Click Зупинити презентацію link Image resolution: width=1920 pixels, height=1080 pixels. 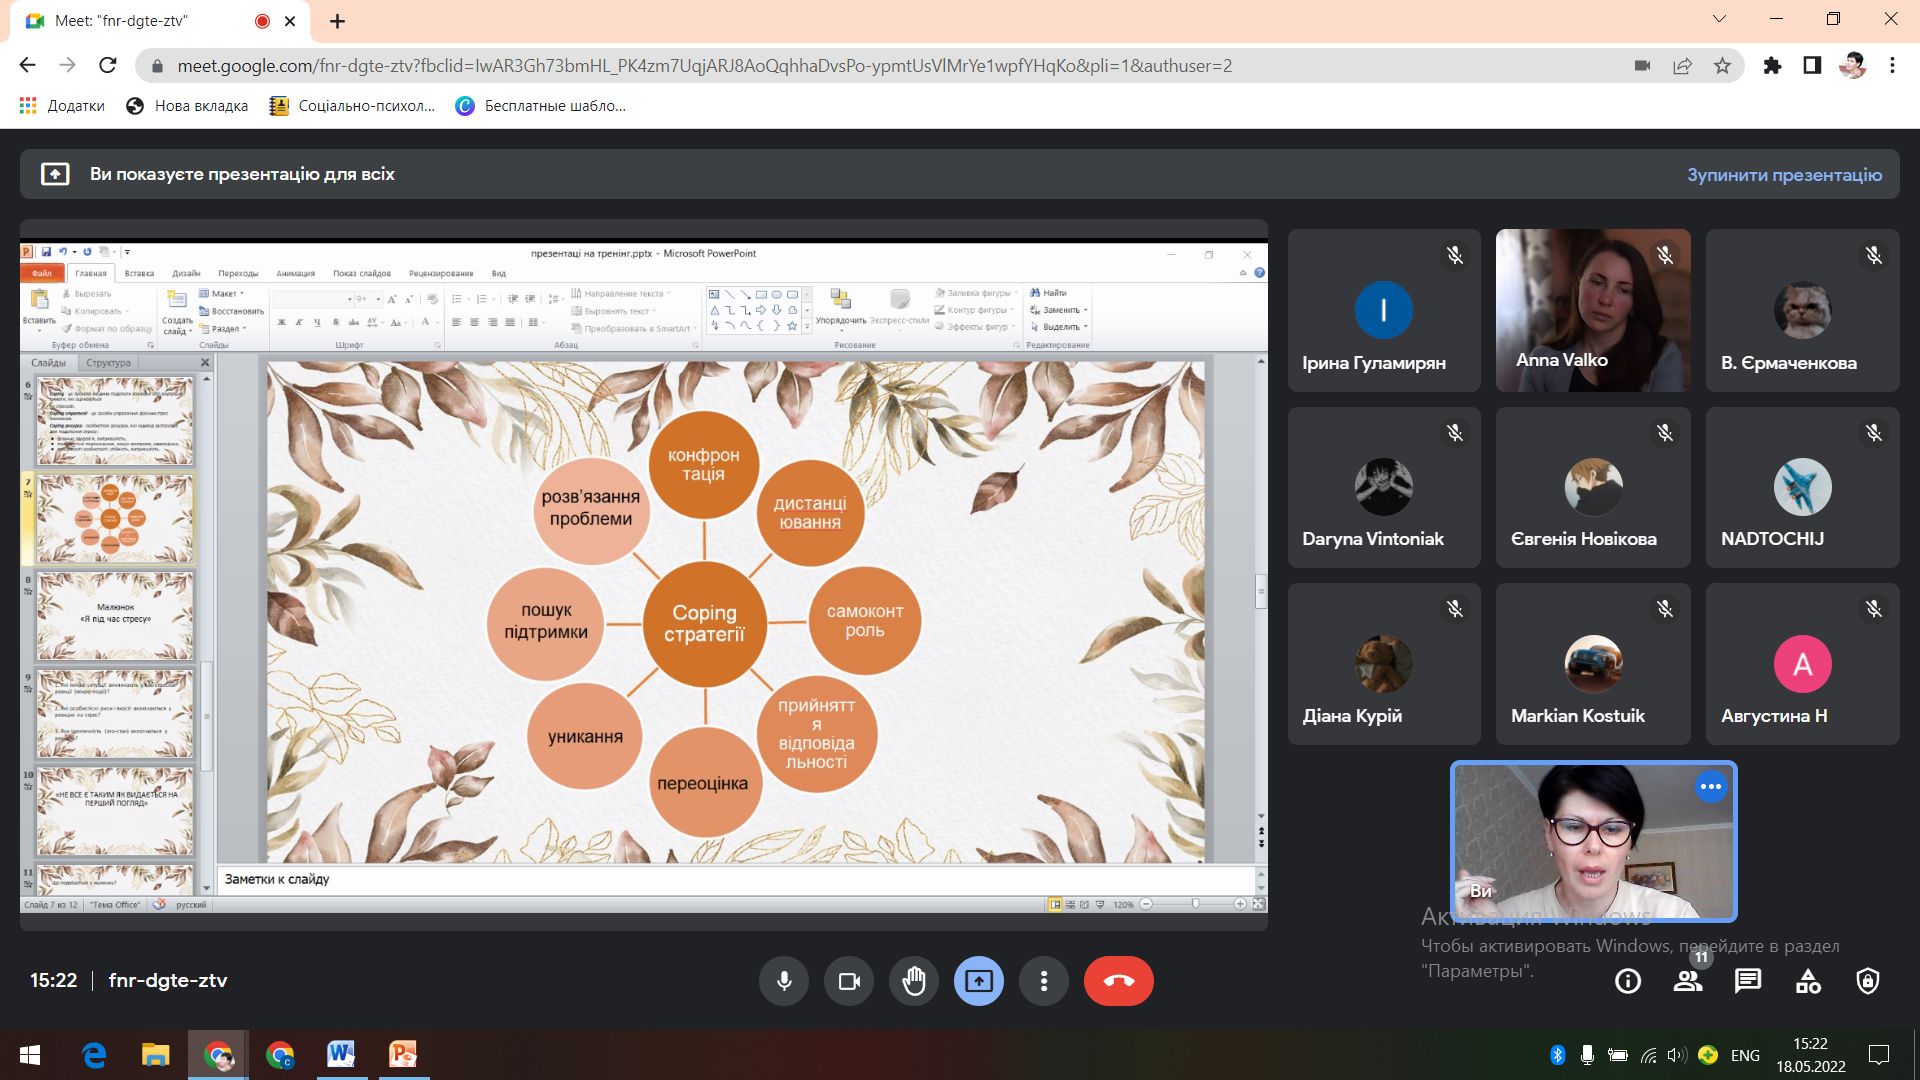pyautogui.click(x=1784, y=175)
